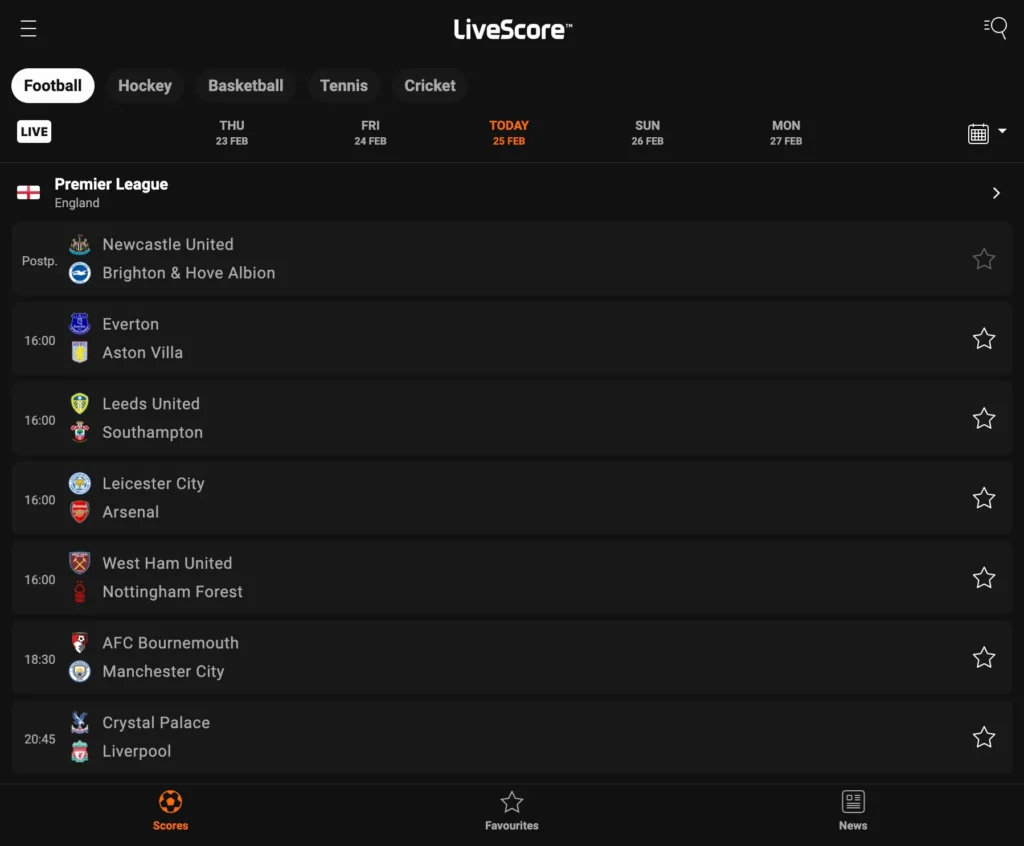Favourite the Leeds United vs Southampton match
The width and height of the screenshot is (1024, 846).
click(x=984, y=419)
